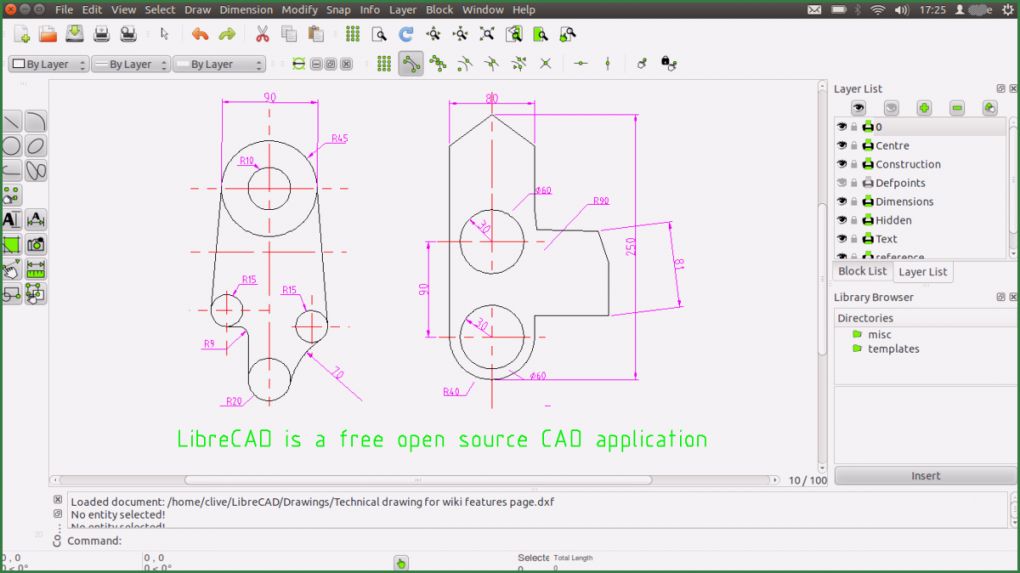Click the Redraw refresh icon
Viewport: 1020px width, 573px height.
(406, 34)
